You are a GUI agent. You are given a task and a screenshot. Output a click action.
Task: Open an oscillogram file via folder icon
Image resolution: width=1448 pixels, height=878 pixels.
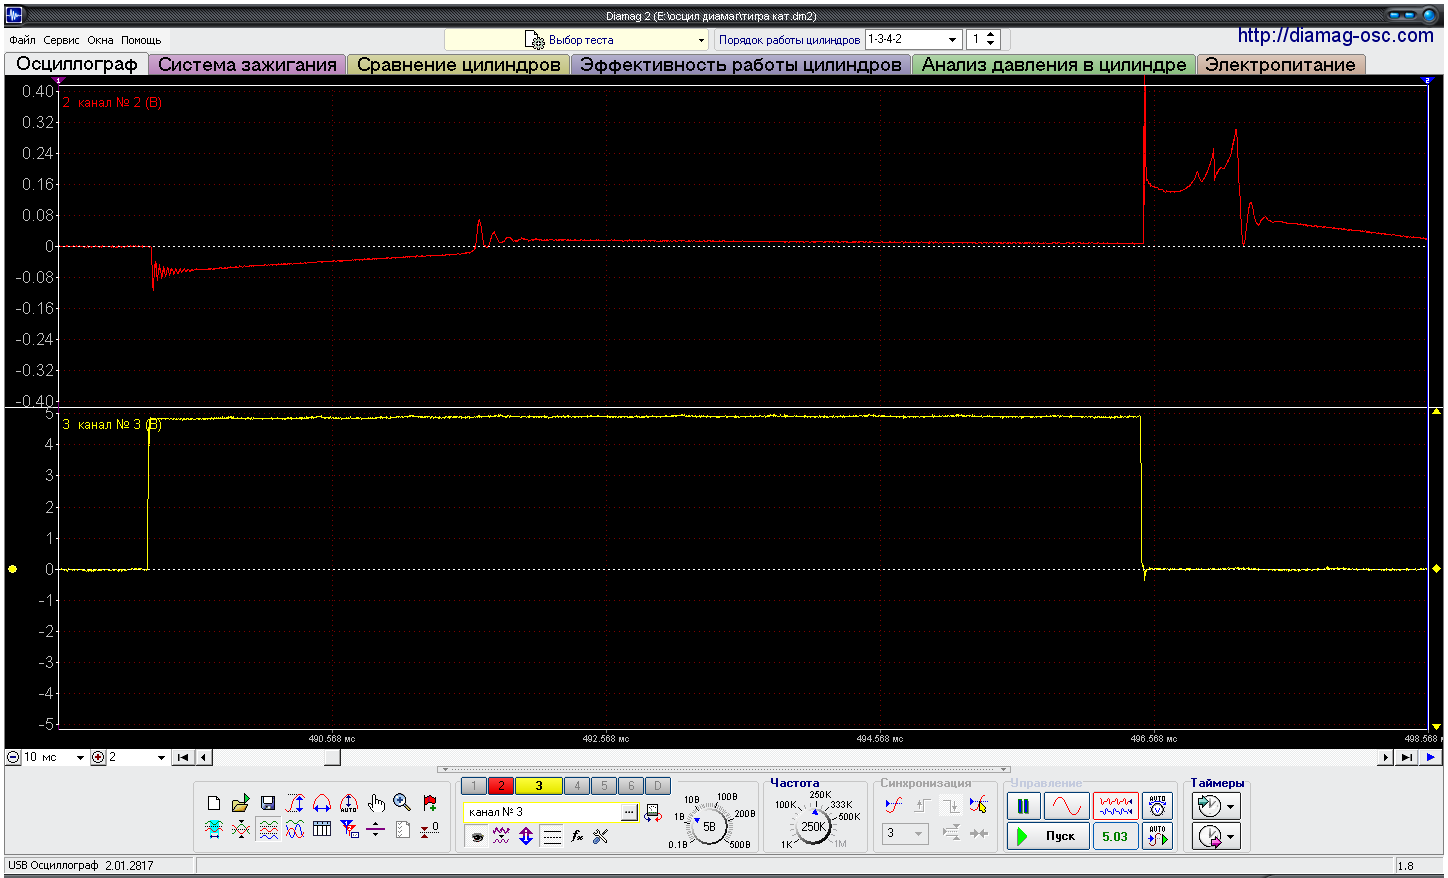pos(241,803)
